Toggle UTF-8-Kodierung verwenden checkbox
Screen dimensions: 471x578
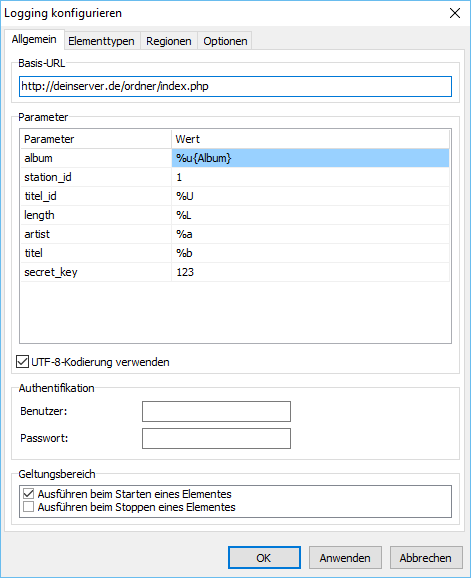coord(22,362)
